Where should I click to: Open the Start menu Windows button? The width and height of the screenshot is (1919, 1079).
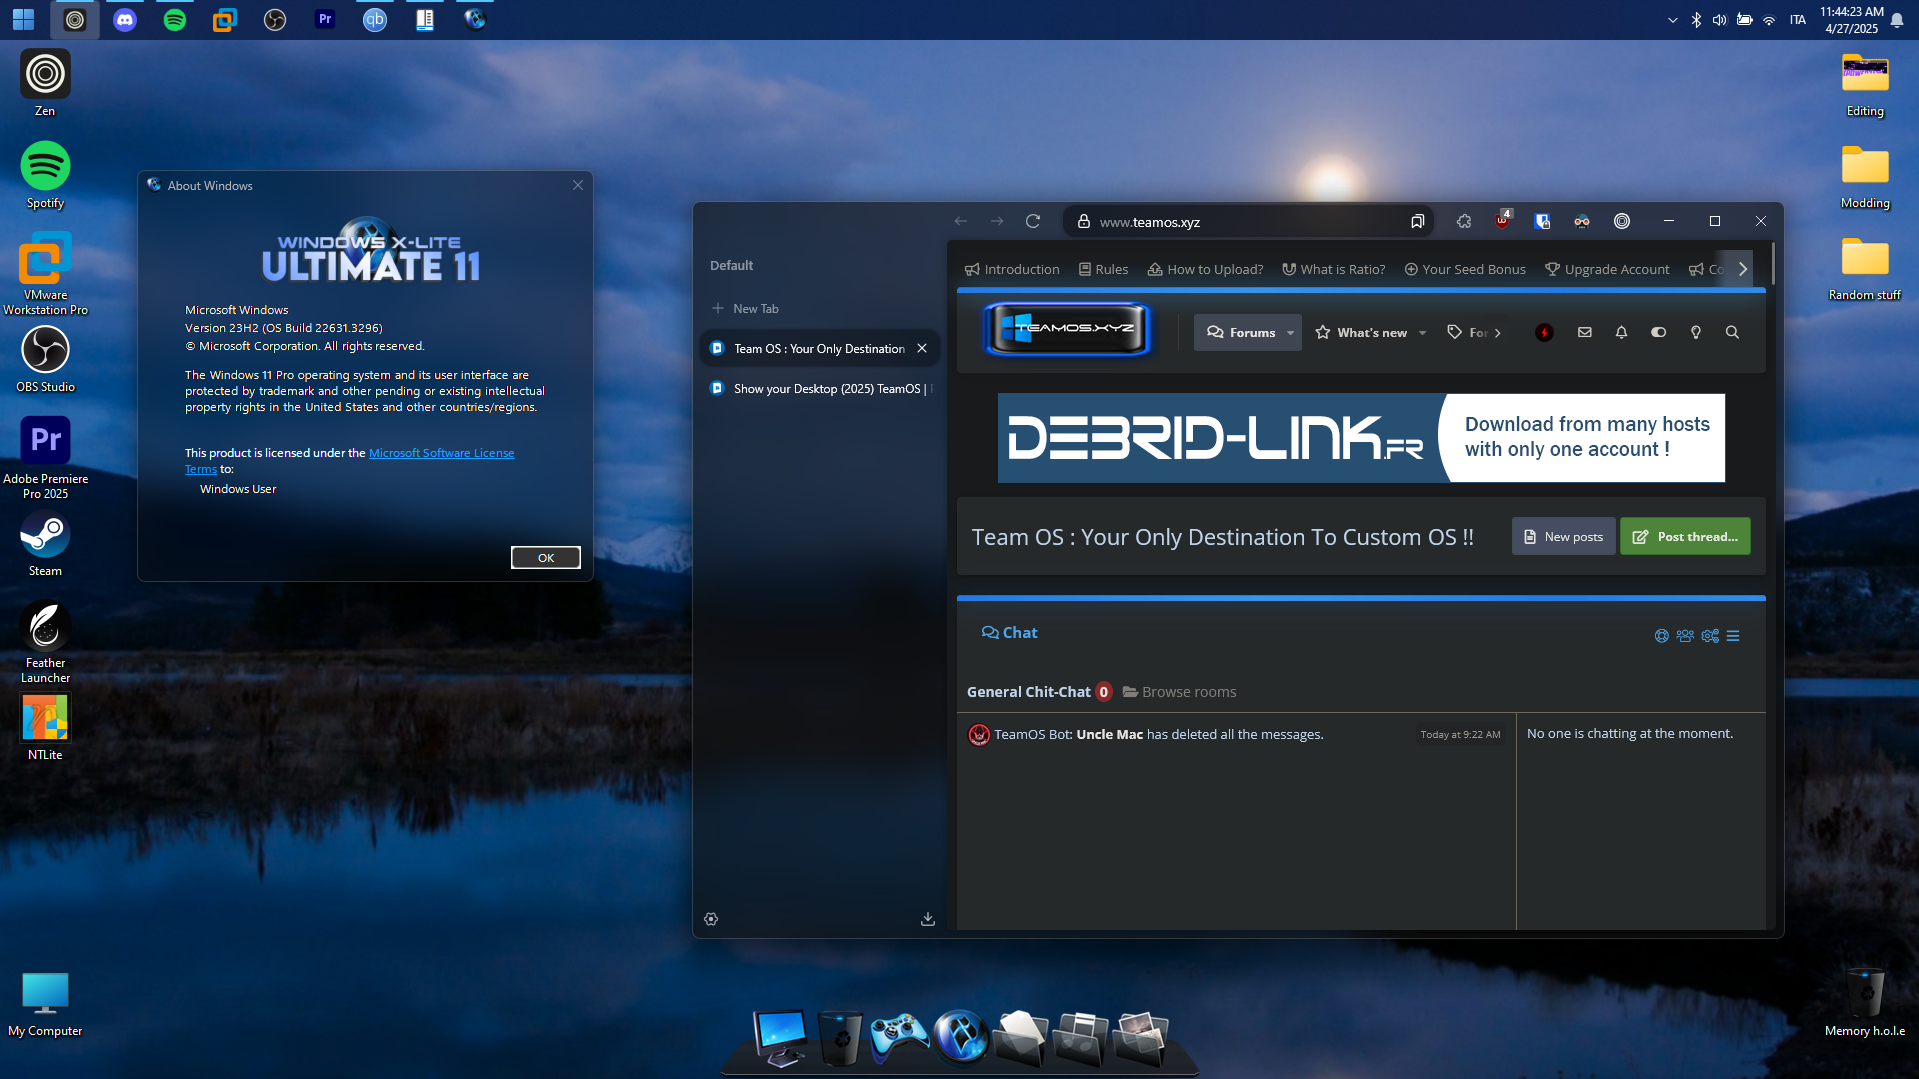(x=23, y=19)
